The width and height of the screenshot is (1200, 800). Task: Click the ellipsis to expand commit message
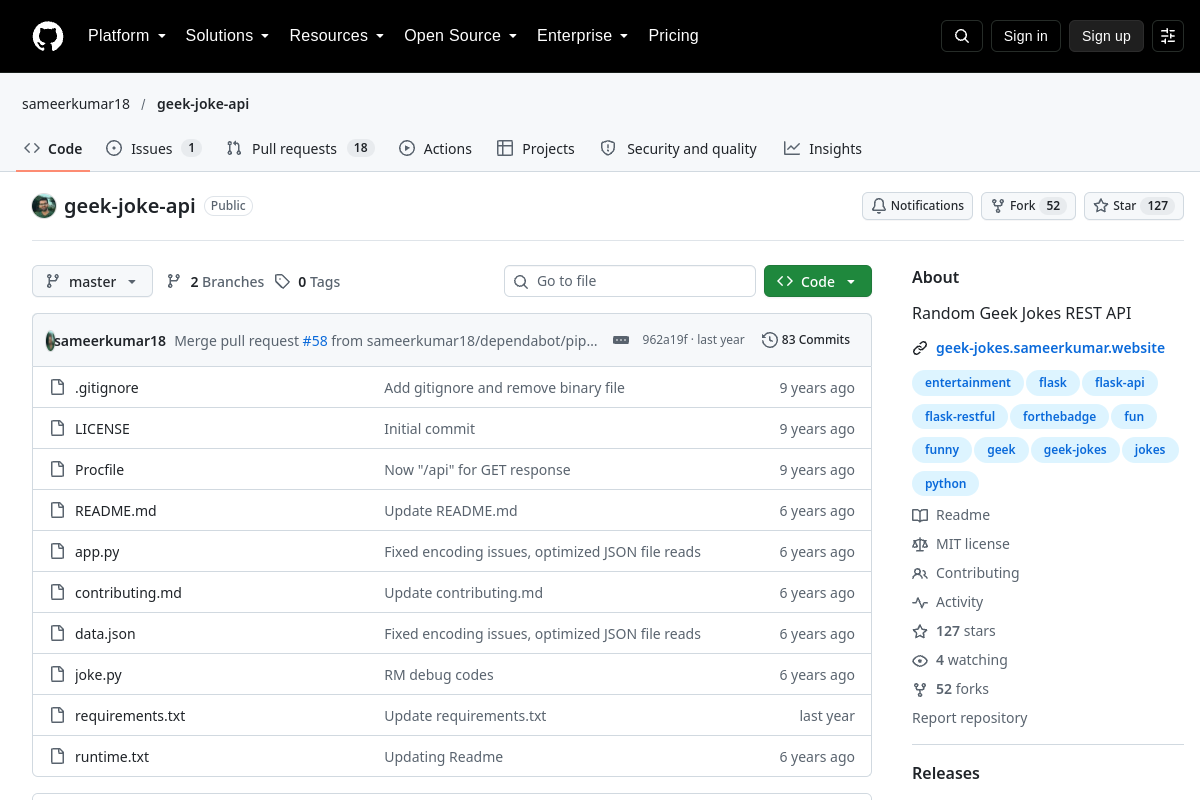(621, 340)
